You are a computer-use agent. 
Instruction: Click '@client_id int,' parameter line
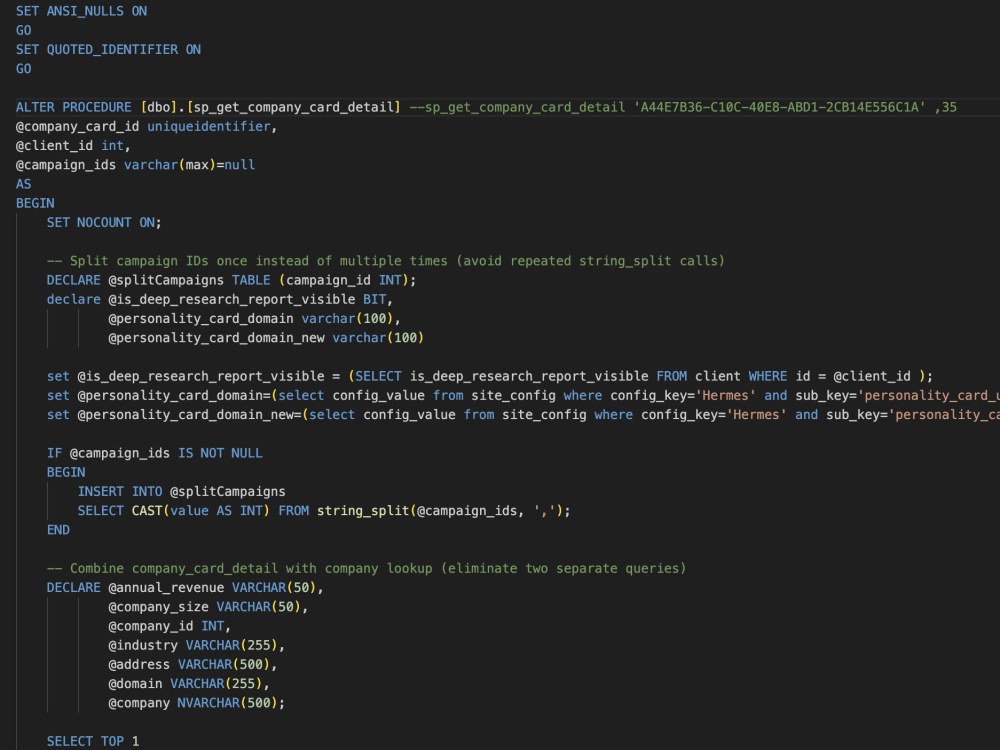[73, 145]
